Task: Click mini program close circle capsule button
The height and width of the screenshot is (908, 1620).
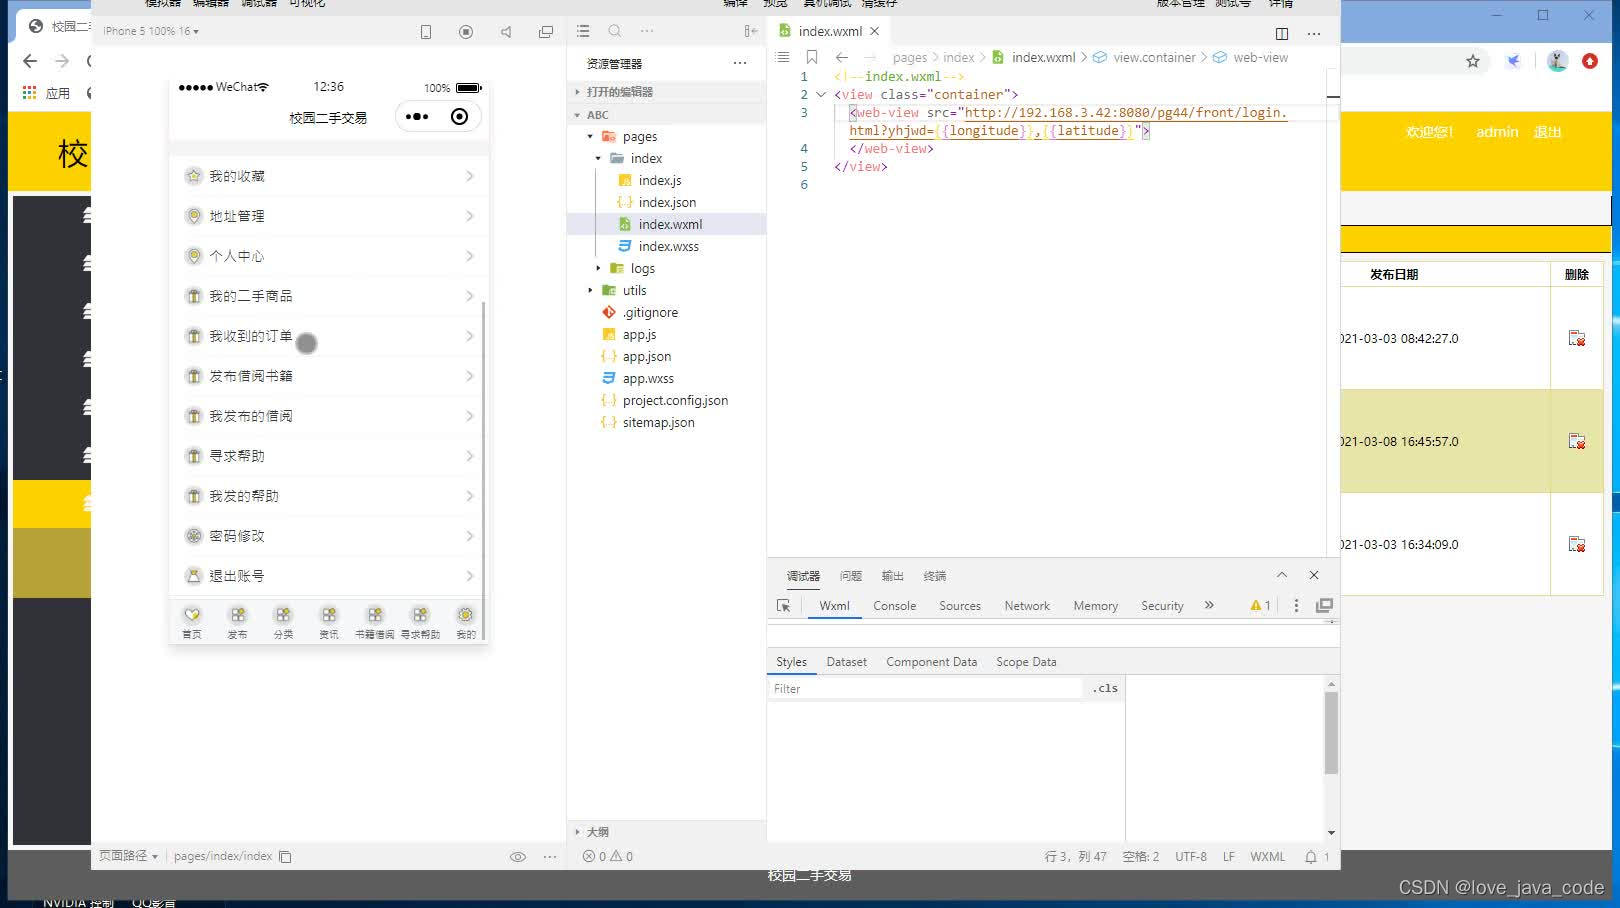Action: (459, 117)
